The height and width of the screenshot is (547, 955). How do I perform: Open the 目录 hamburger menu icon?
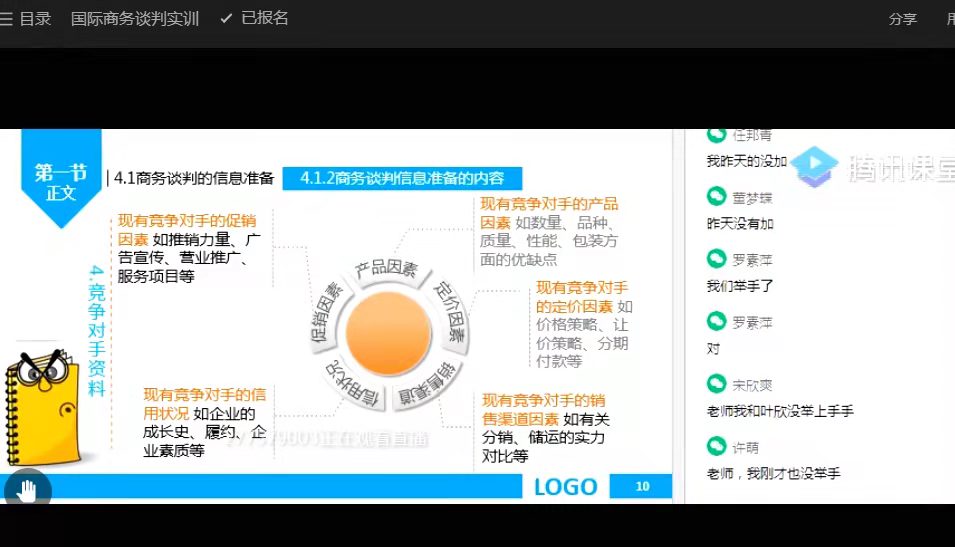click(x=8, y=19)
